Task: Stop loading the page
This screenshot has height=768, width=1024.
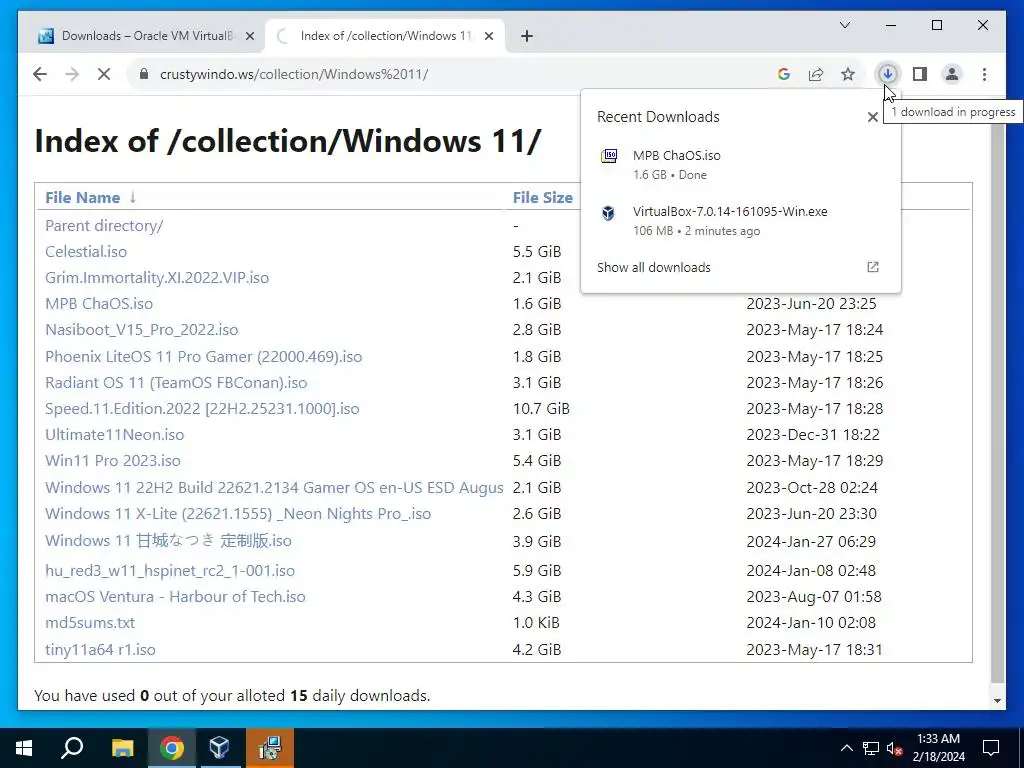Action: pyautogui.click(x=104, y=74)
